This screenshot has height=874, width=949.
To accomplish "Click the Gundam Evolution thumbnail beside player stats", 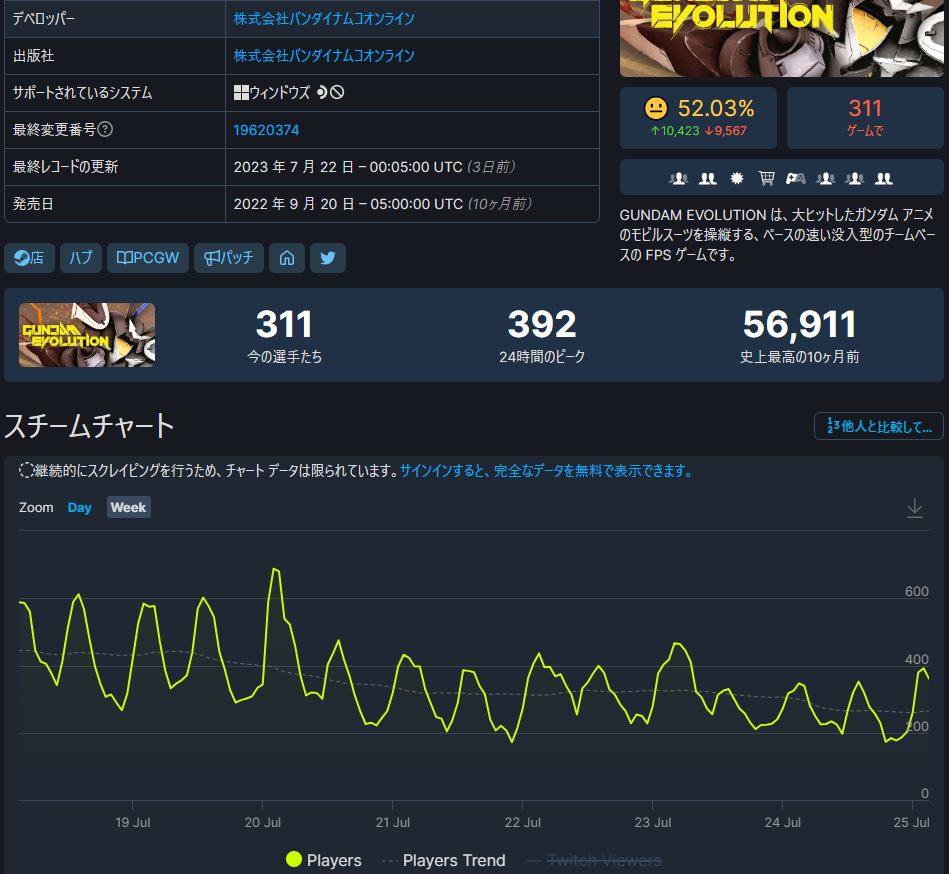I will [87, 335].
